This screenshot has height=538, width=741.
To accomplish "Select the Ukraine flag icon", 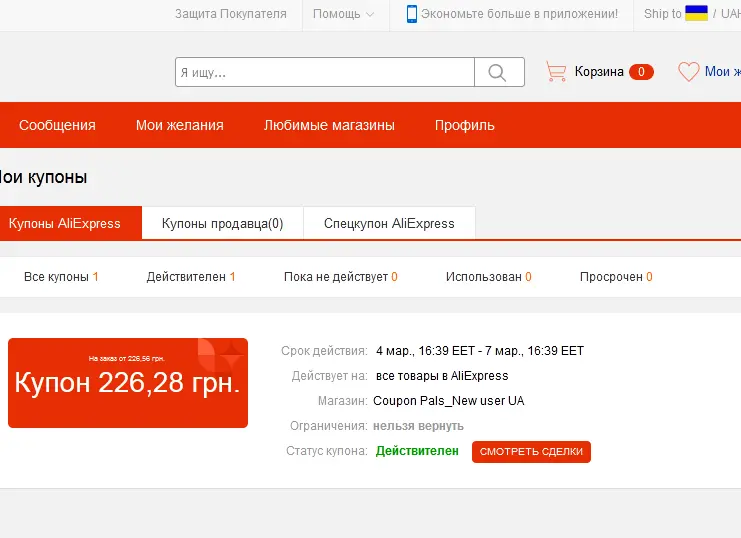I will 696,13.
